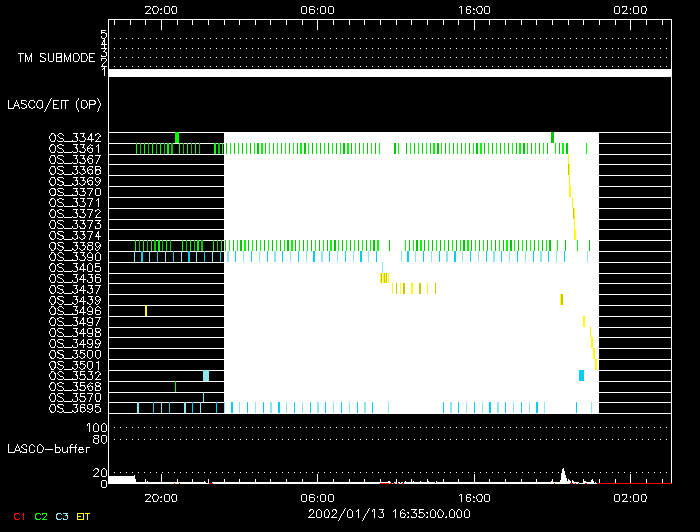Select the OS_3367 row label
This screenshot has height=532, width=700.
tap(75, 159)
